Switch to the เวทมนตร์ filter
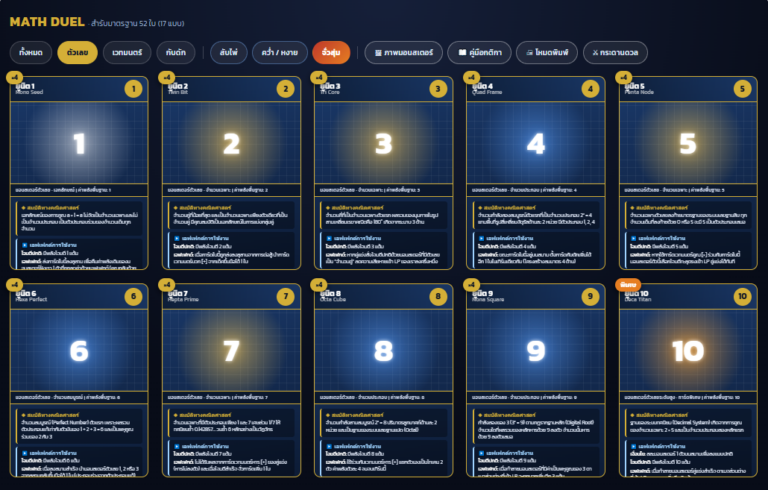Image resolution: width=768 pixels, height=490 pixels. [127, 52]
